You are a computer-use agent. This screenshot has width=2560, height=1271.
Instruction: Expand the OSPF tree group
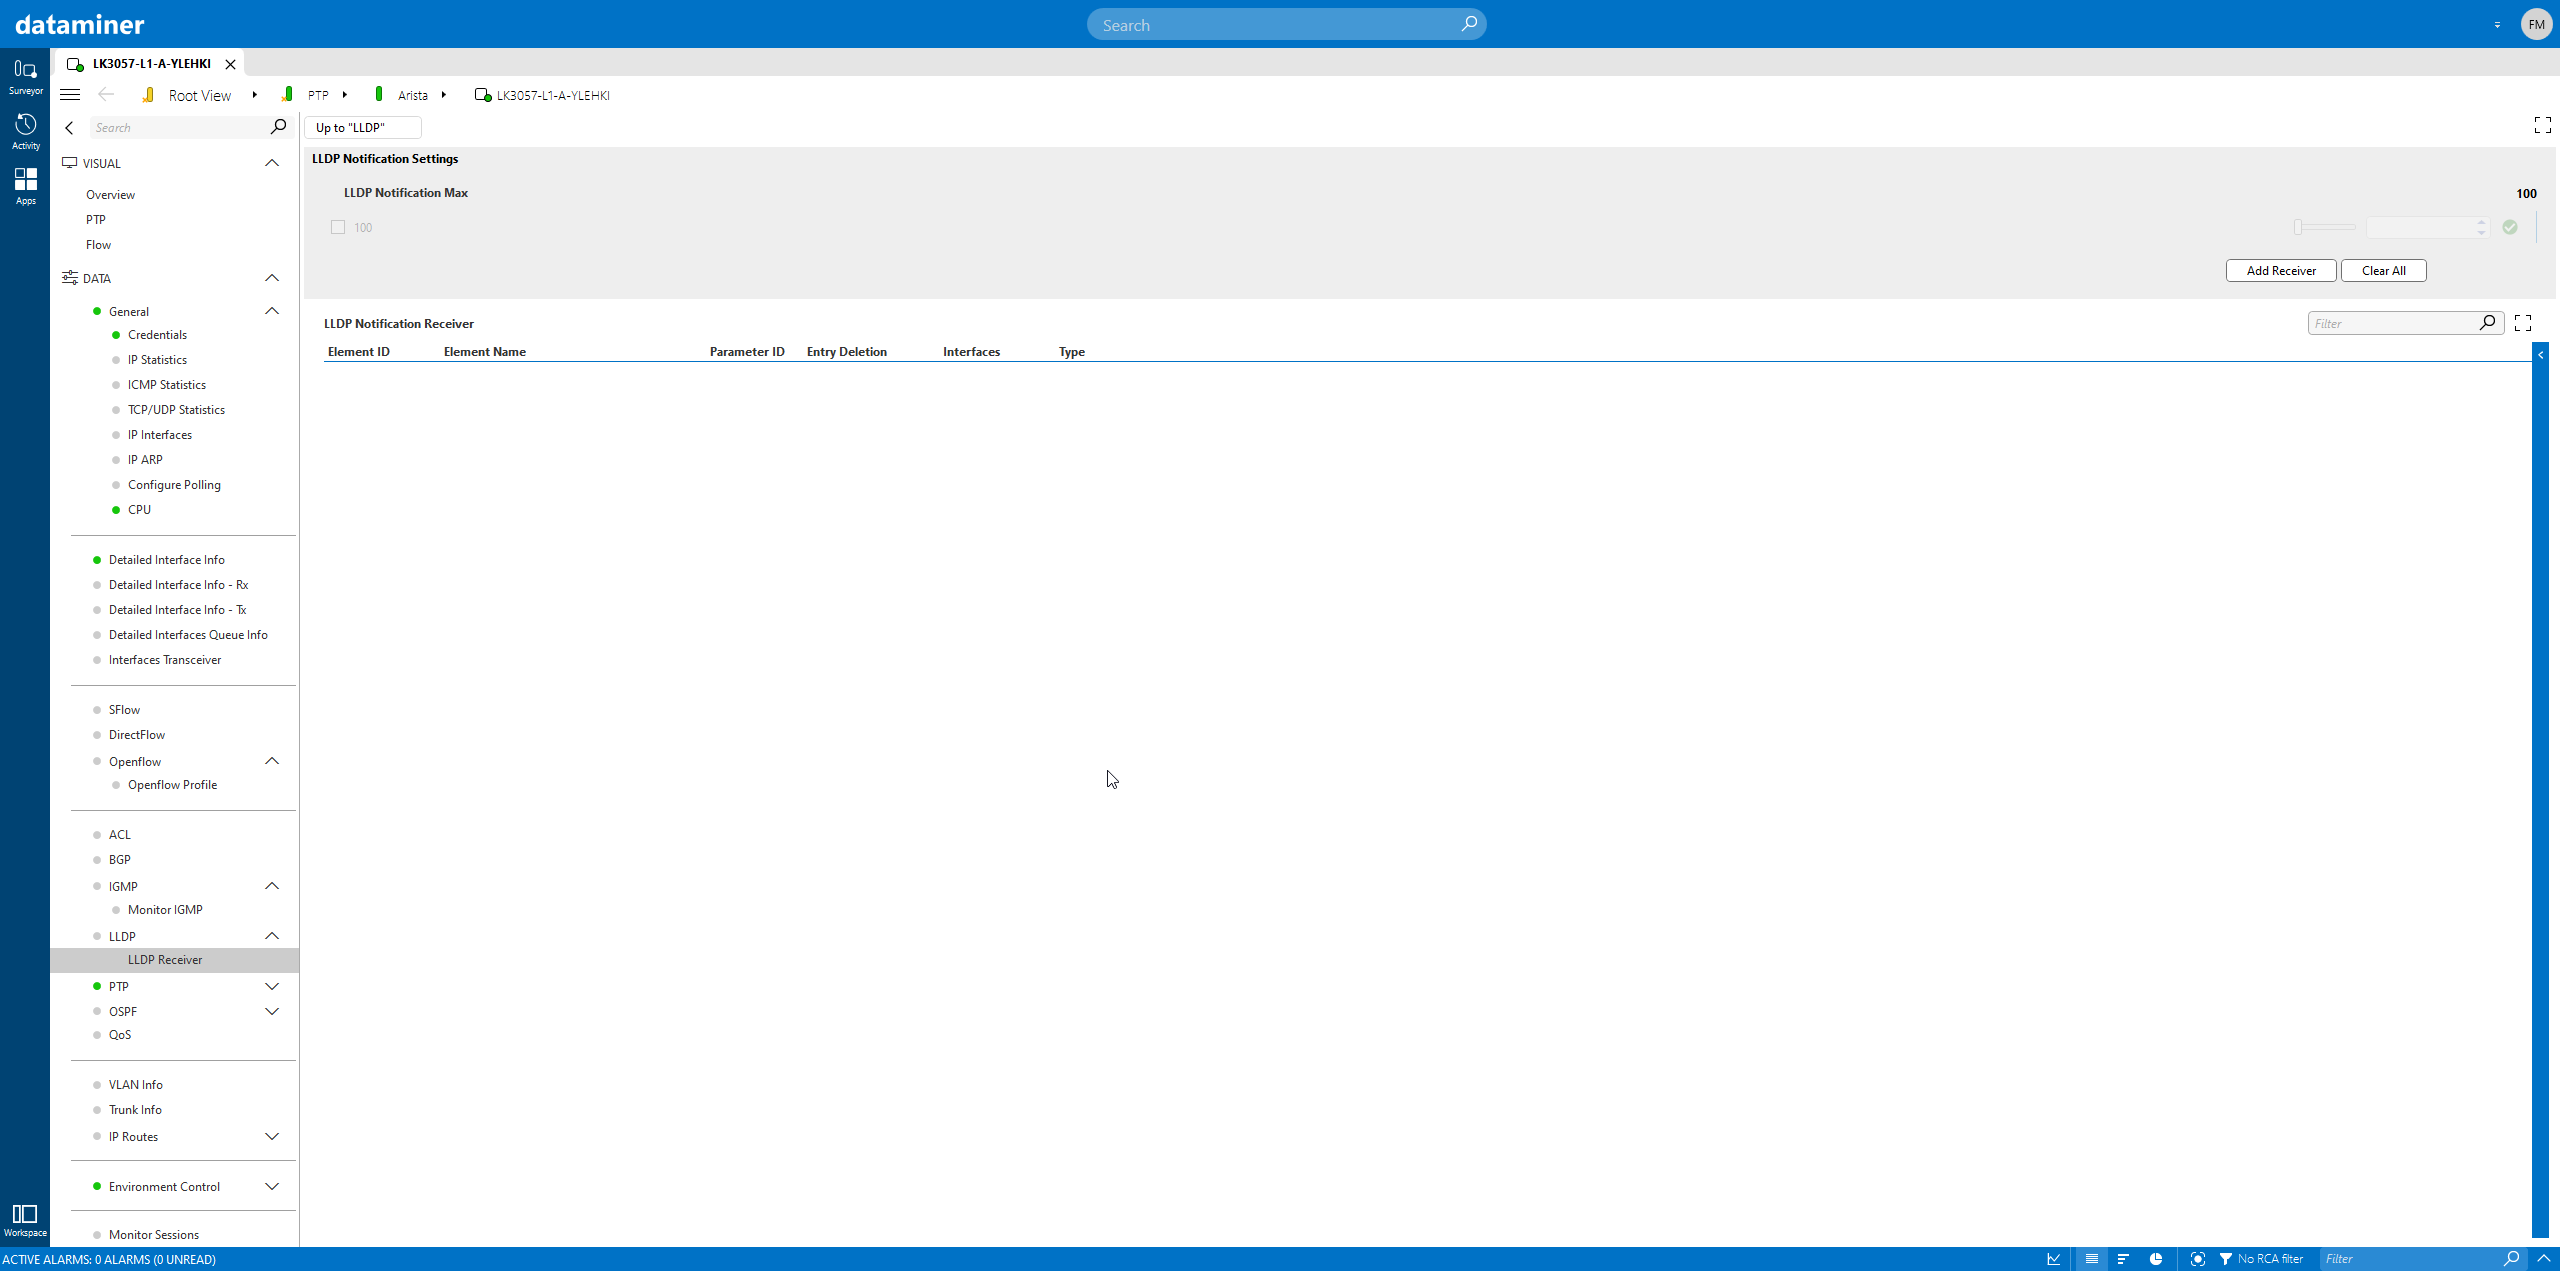click(x=272, y=1011)
